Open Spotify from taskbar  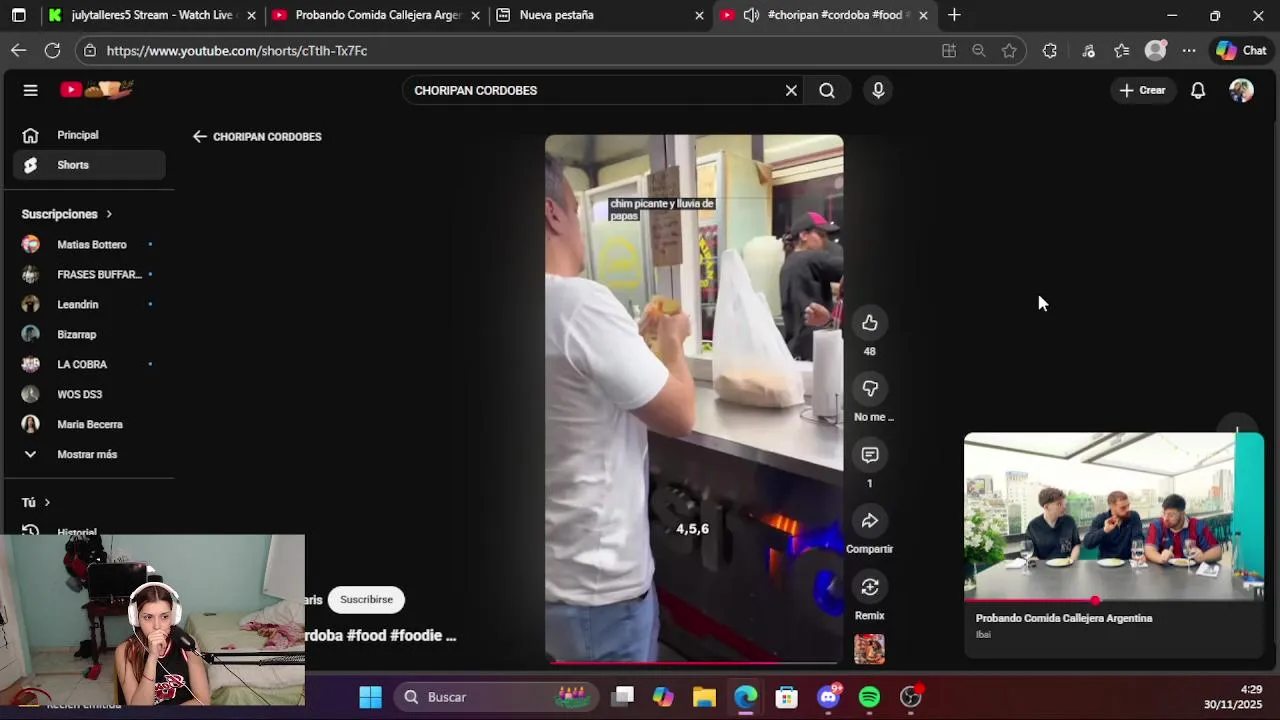[x=869, y=697]
